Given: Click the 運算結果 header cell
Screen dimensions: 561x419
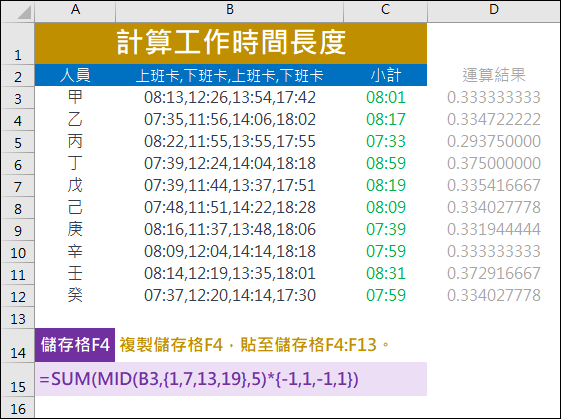Looking at the screenshot, I should (x=494, y=75).
